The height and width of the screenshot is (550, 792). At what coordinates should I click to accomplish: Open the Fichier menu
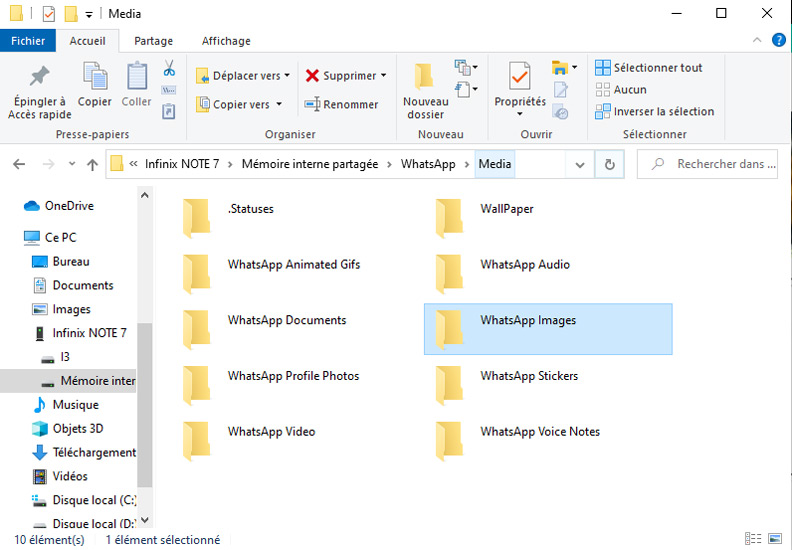coord(28,41)
